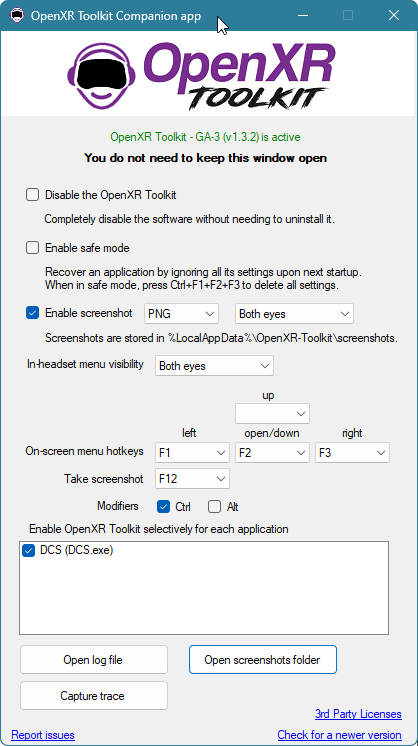This screenshot has height=746, width=418.
Task: Expand the empty 'up' hotkey dropdown
Action: pos(272,413)
